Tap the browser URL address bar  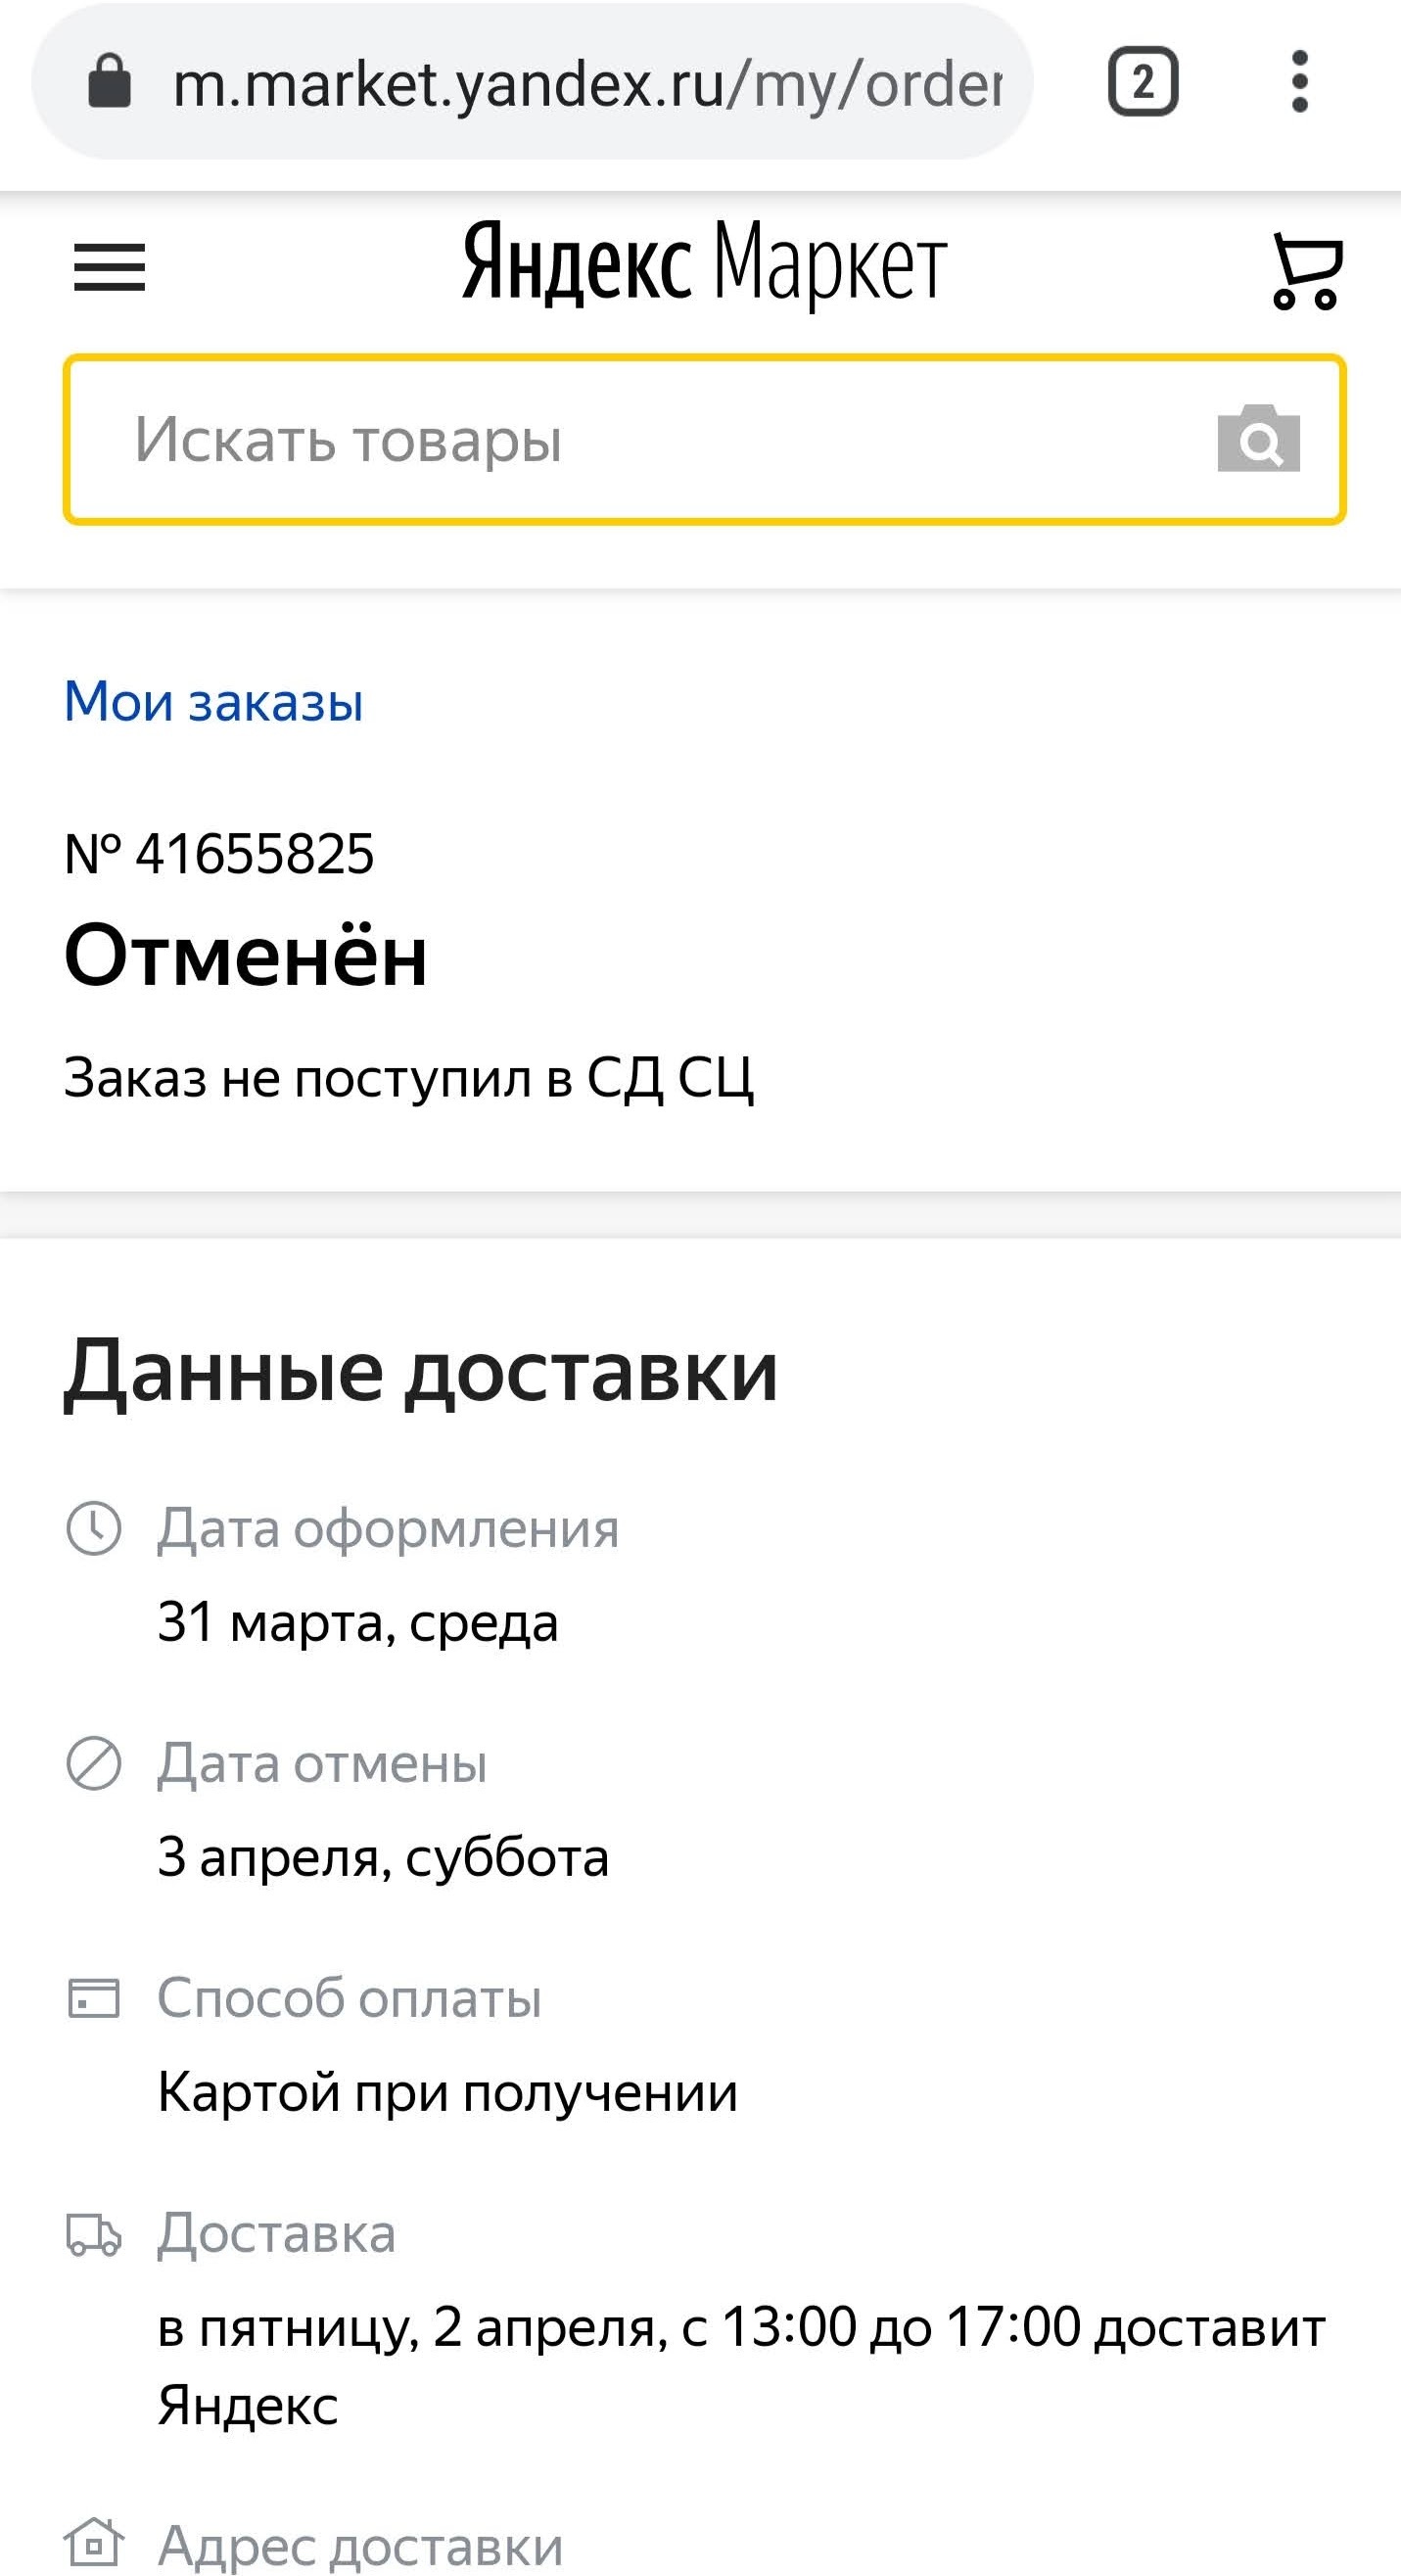(x=586, y=84)
